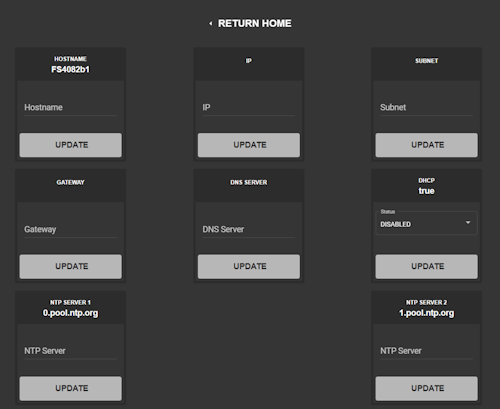Select the Subnet text field
The height and width of the screenshot is (409, 500).
426,108
